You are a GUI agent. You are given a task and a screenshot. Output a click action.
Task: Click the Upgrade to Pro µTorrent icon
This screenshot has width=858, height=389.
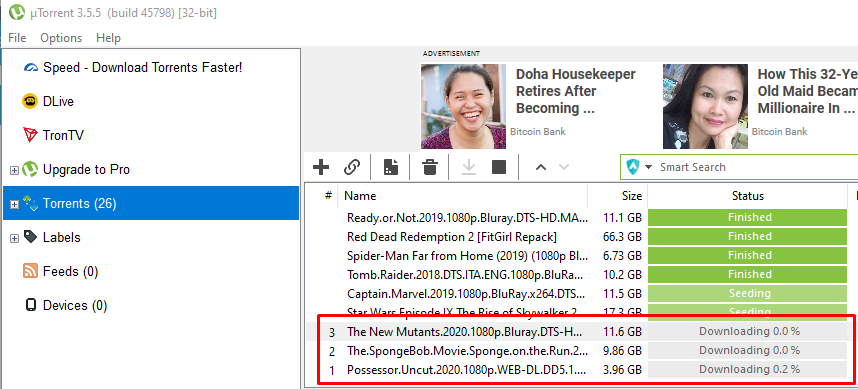tap(30, 170)
